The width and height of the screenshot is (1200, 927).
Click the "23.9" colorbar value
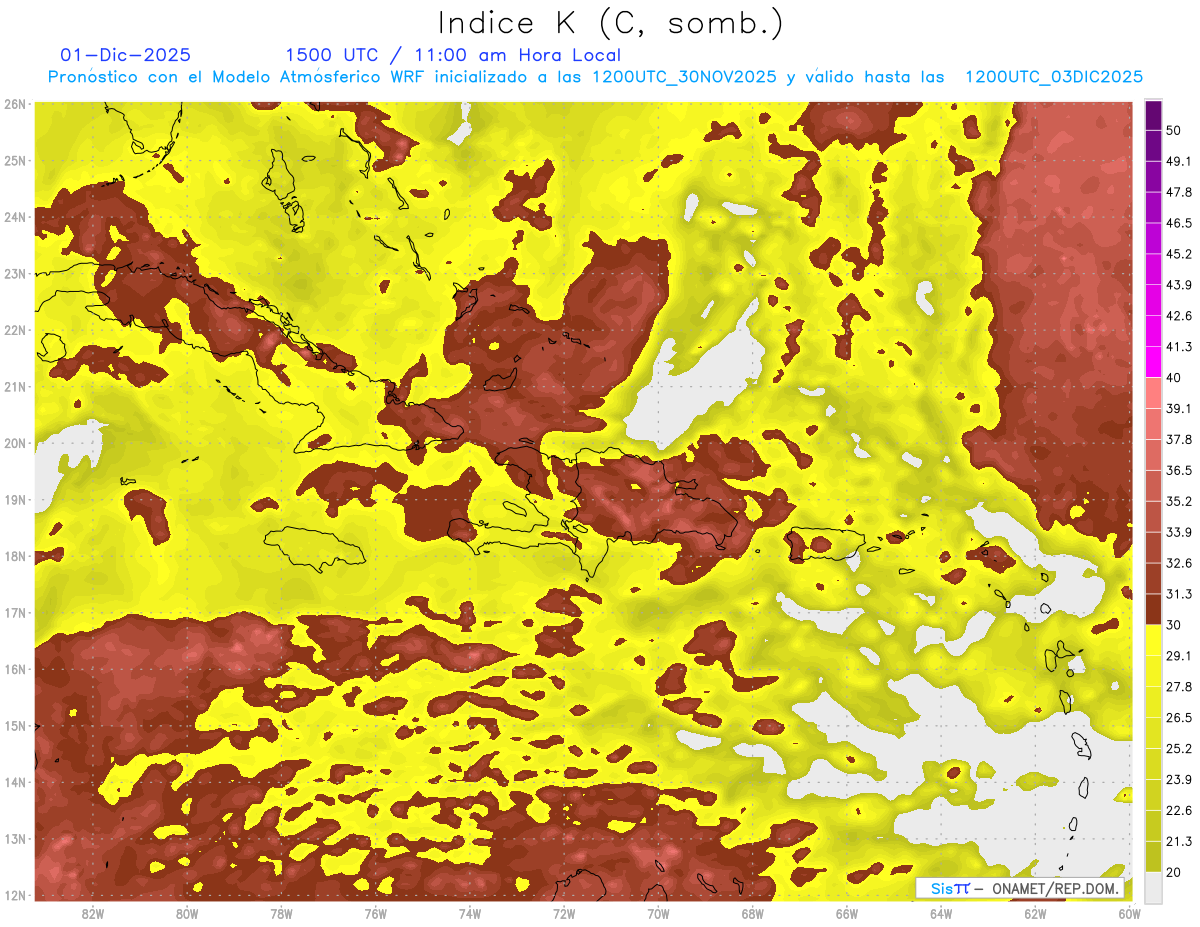pos(1179,780)
